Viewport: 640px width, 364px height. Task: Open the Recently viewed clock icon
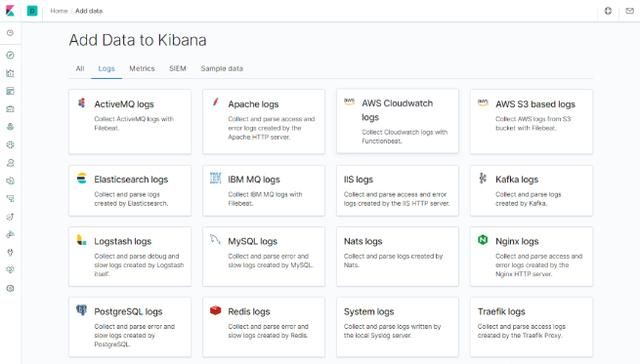(x=10, y=33)
